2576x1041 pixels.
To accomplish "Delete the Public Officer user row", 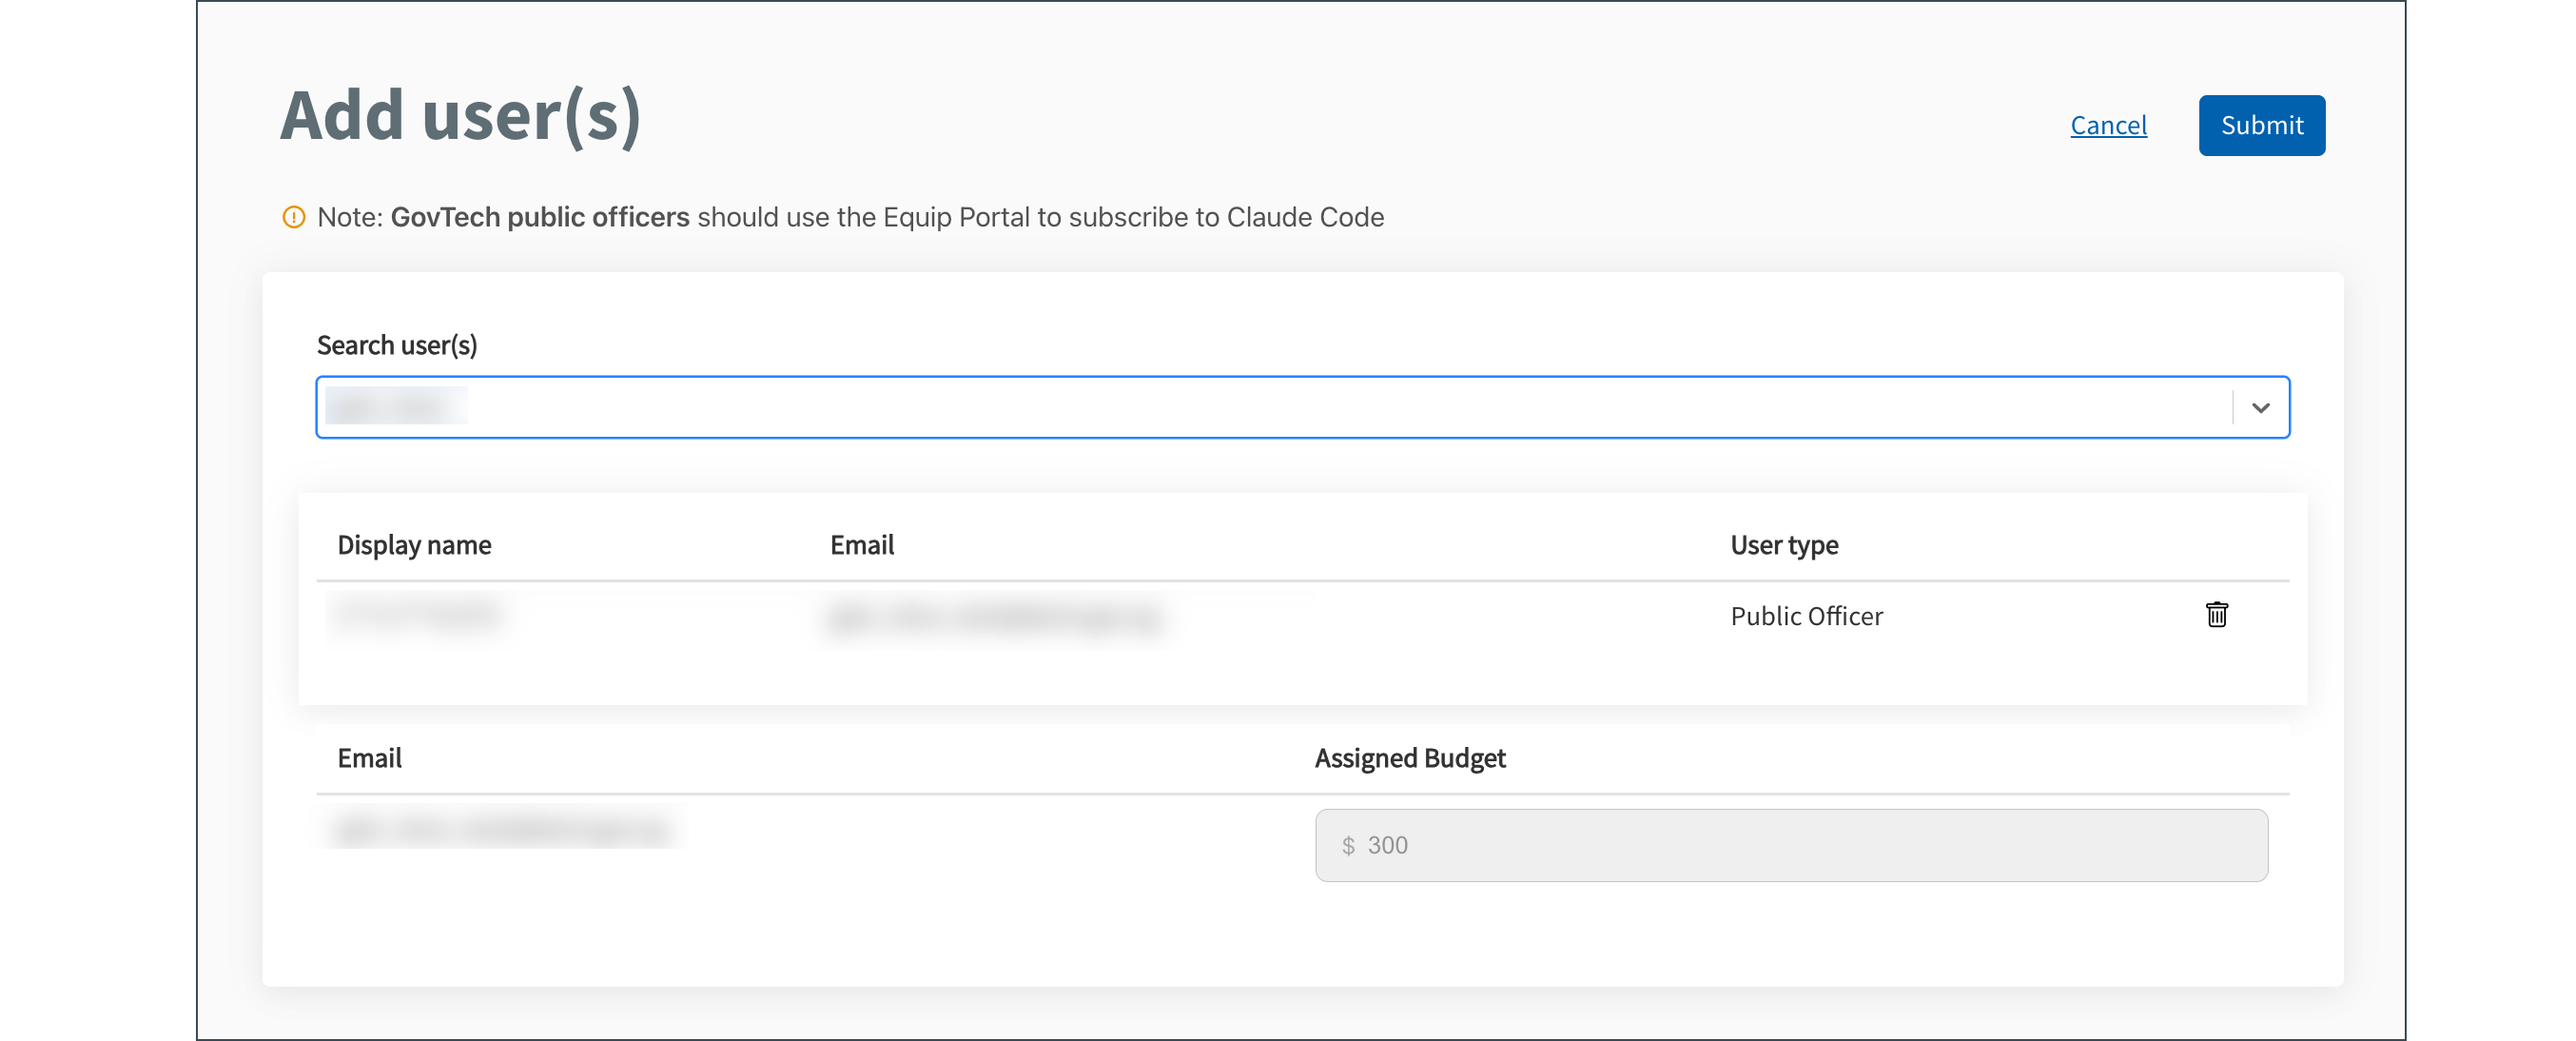I will (x=2216, y=614).
